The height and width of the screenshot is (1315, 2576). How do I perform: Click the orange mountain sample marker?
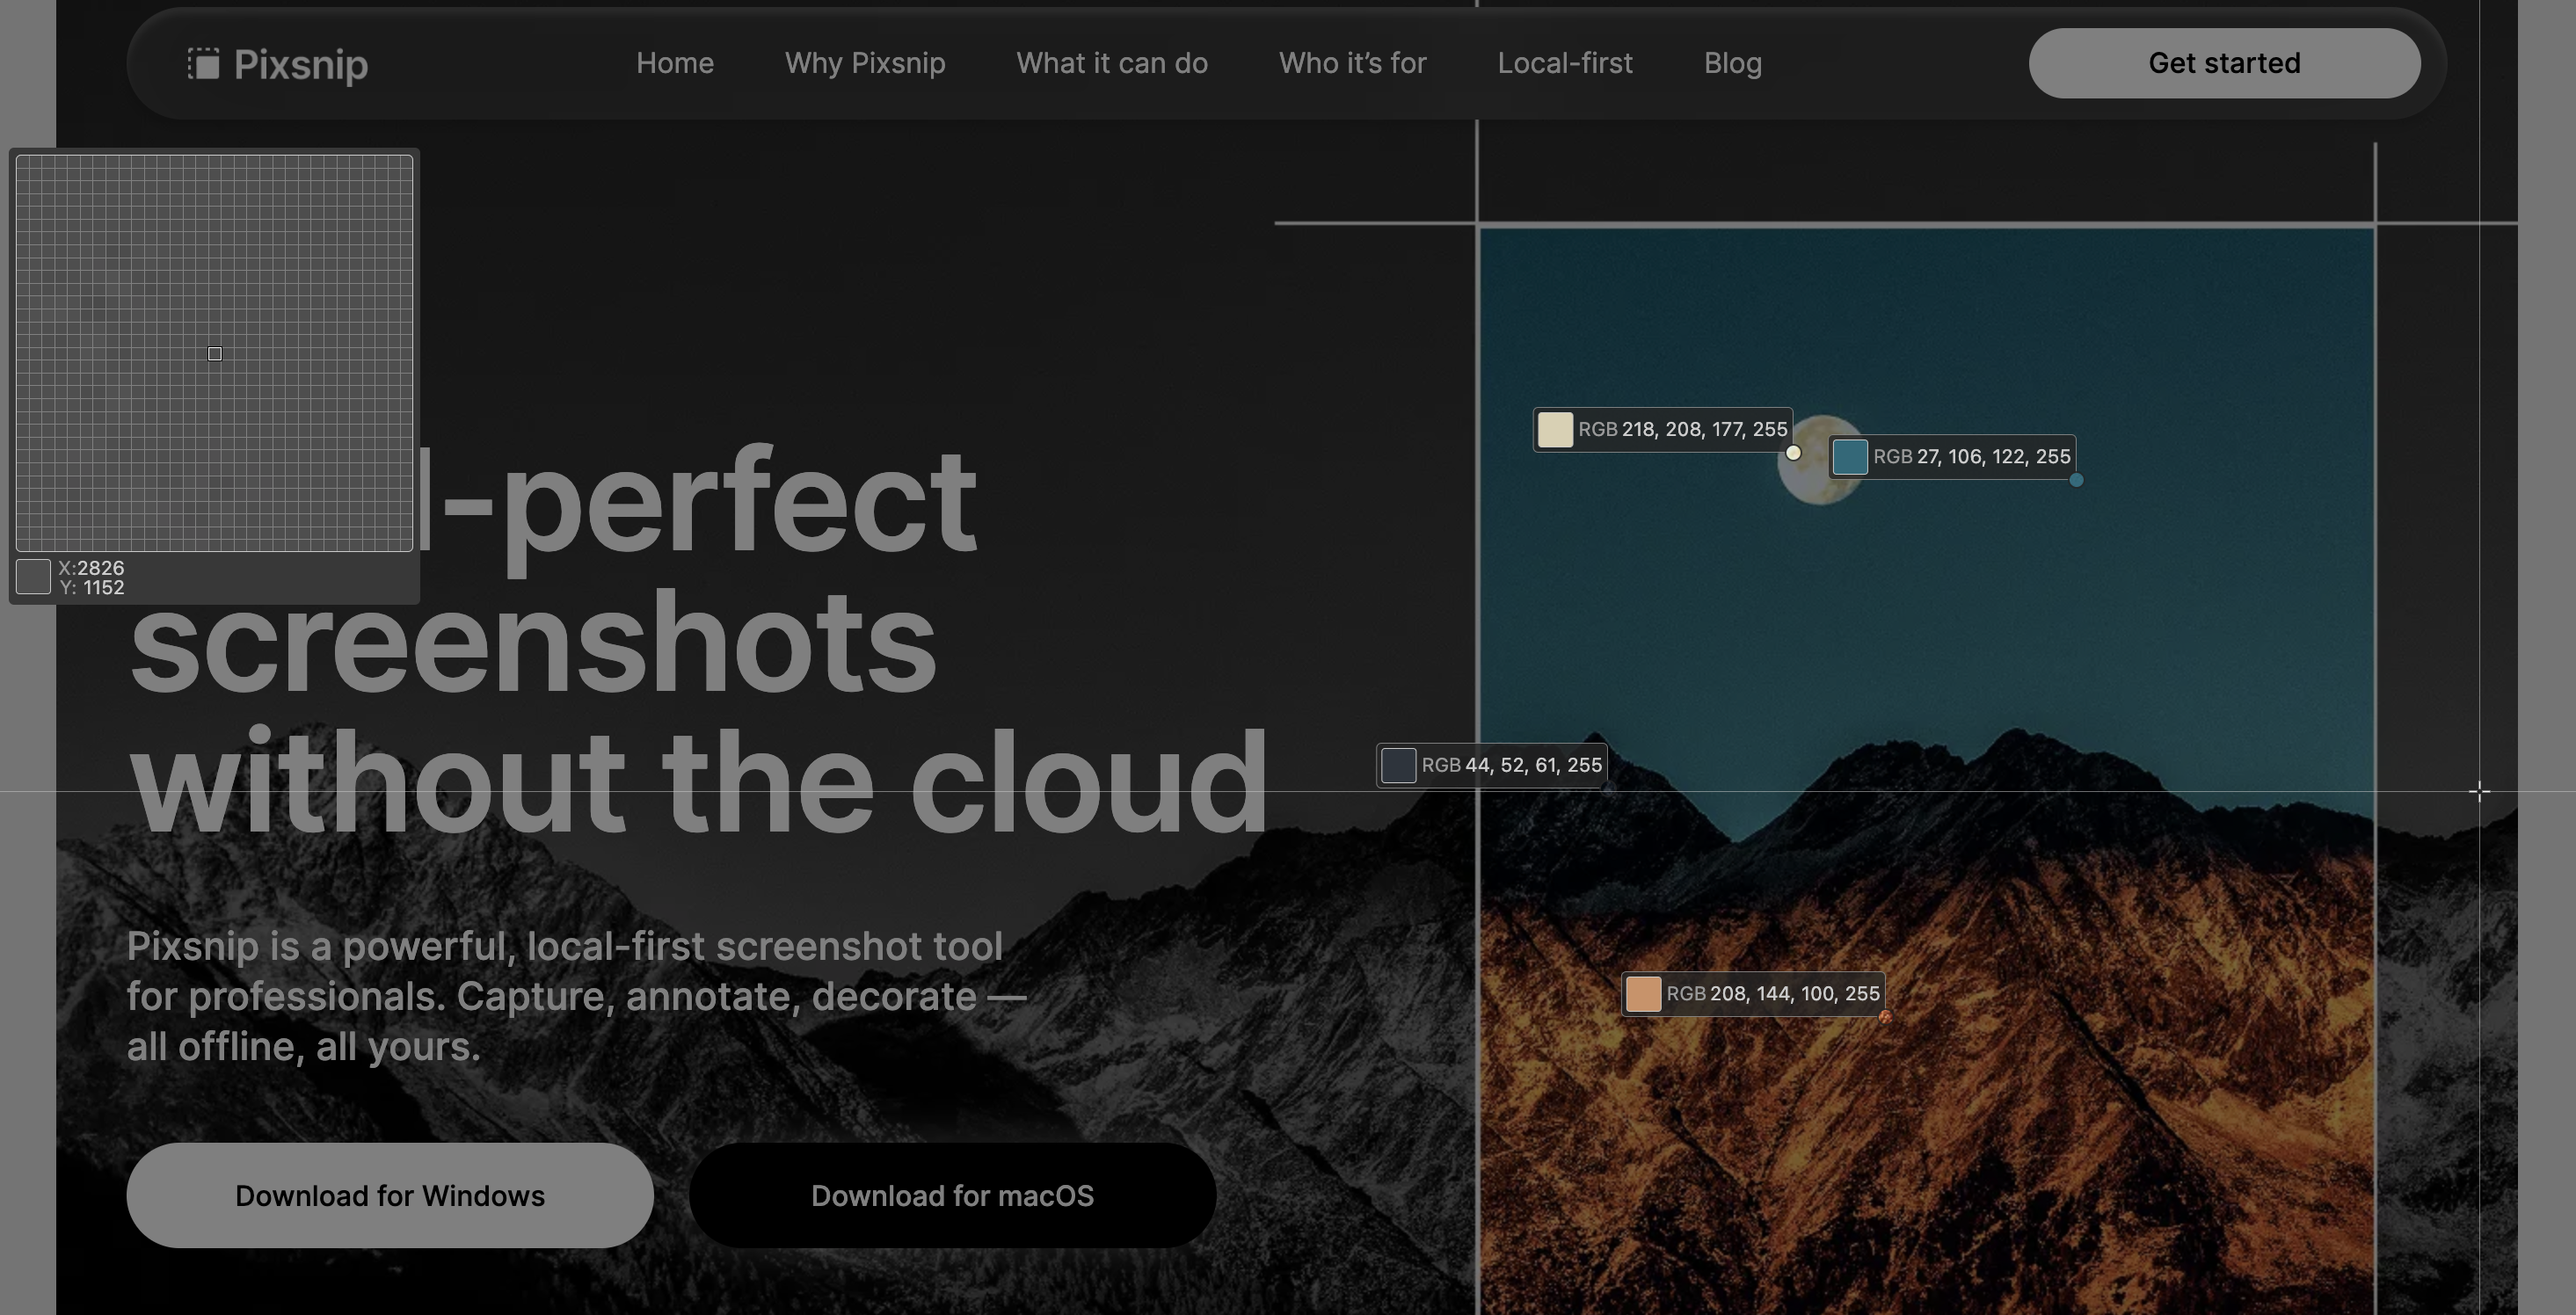pos(1885,1017)
